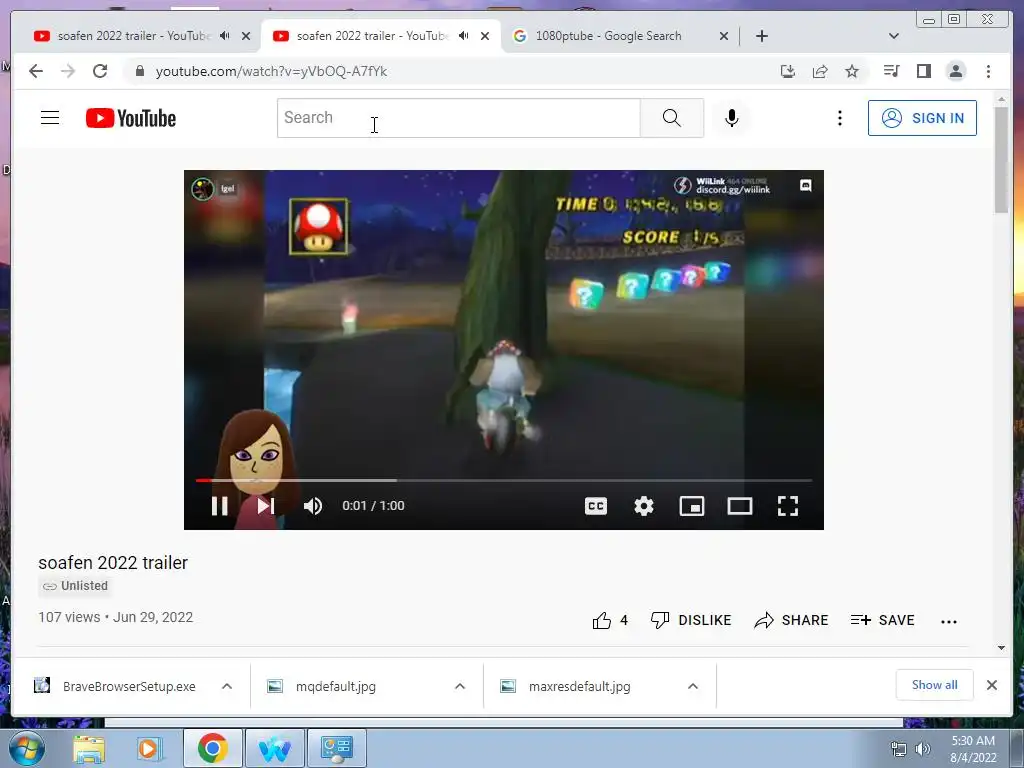
Task: Click SHARE below the video
Action: coord(791,620)
